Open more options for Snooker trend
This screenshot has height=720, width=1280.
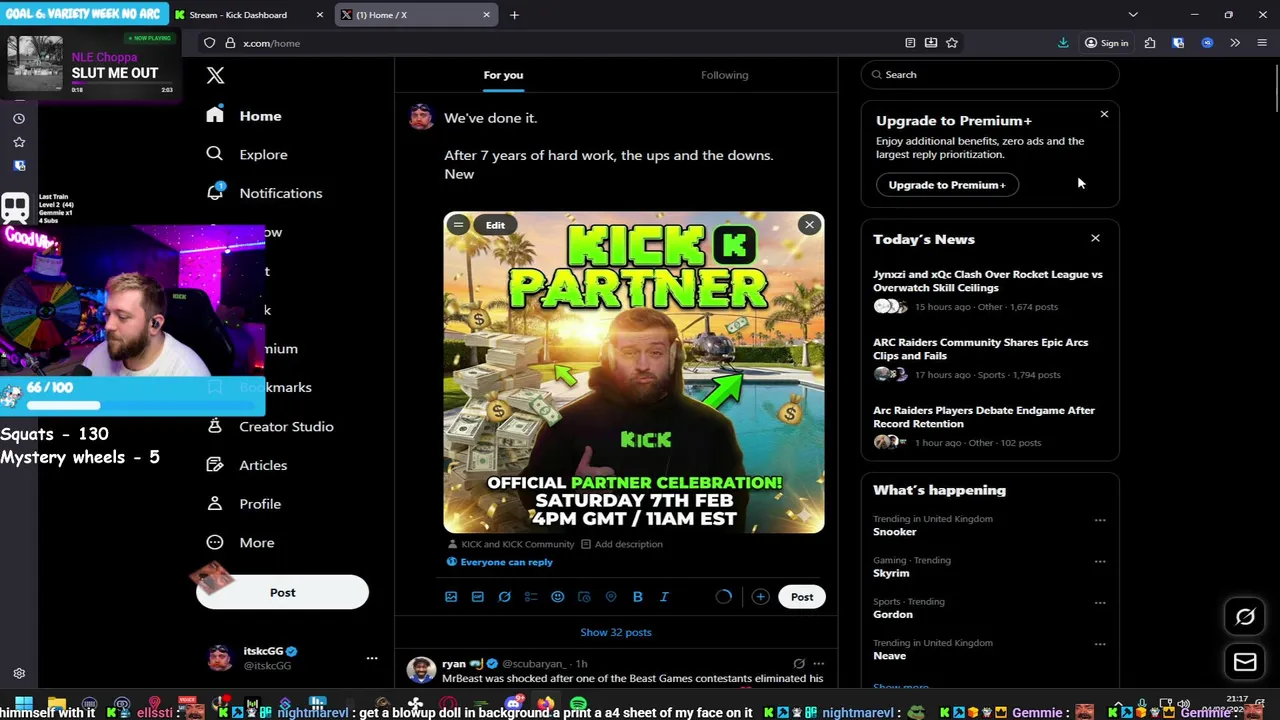(x=1100, y=520)
